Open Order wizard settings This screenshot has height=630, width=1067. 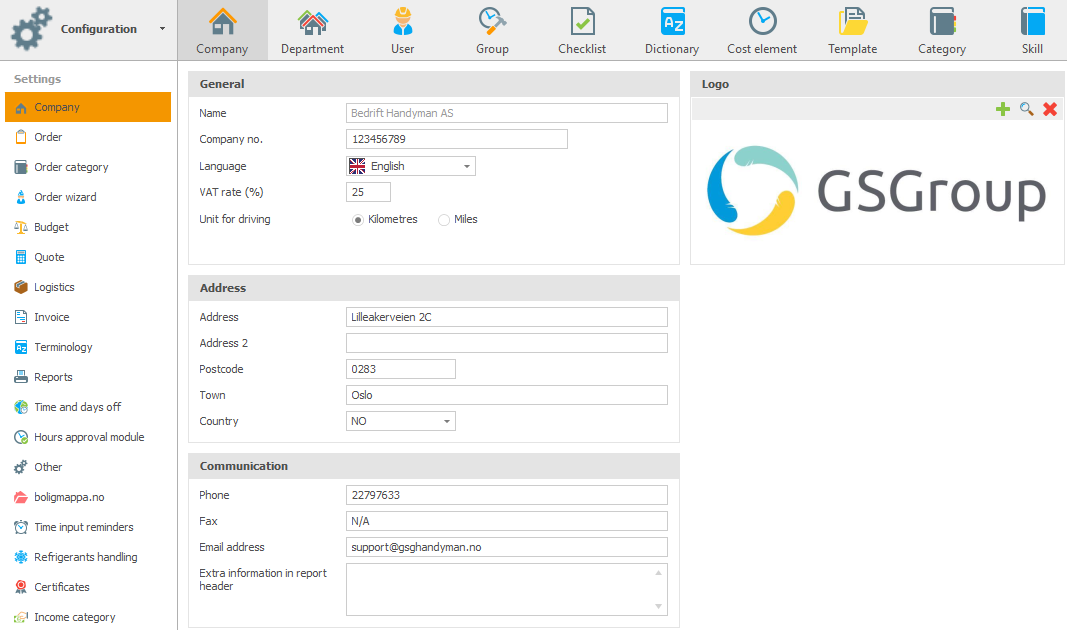click(88, 197)
